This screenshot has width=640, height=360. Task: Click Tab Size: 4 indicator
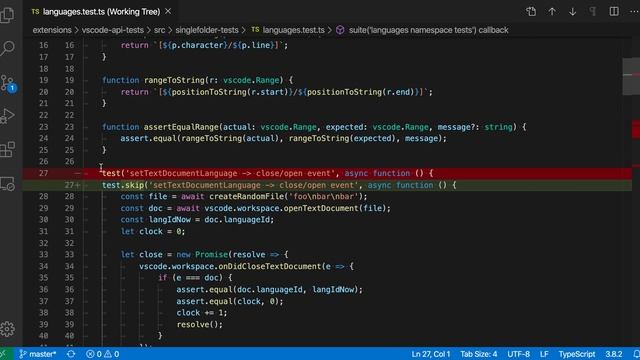(479, 354)
